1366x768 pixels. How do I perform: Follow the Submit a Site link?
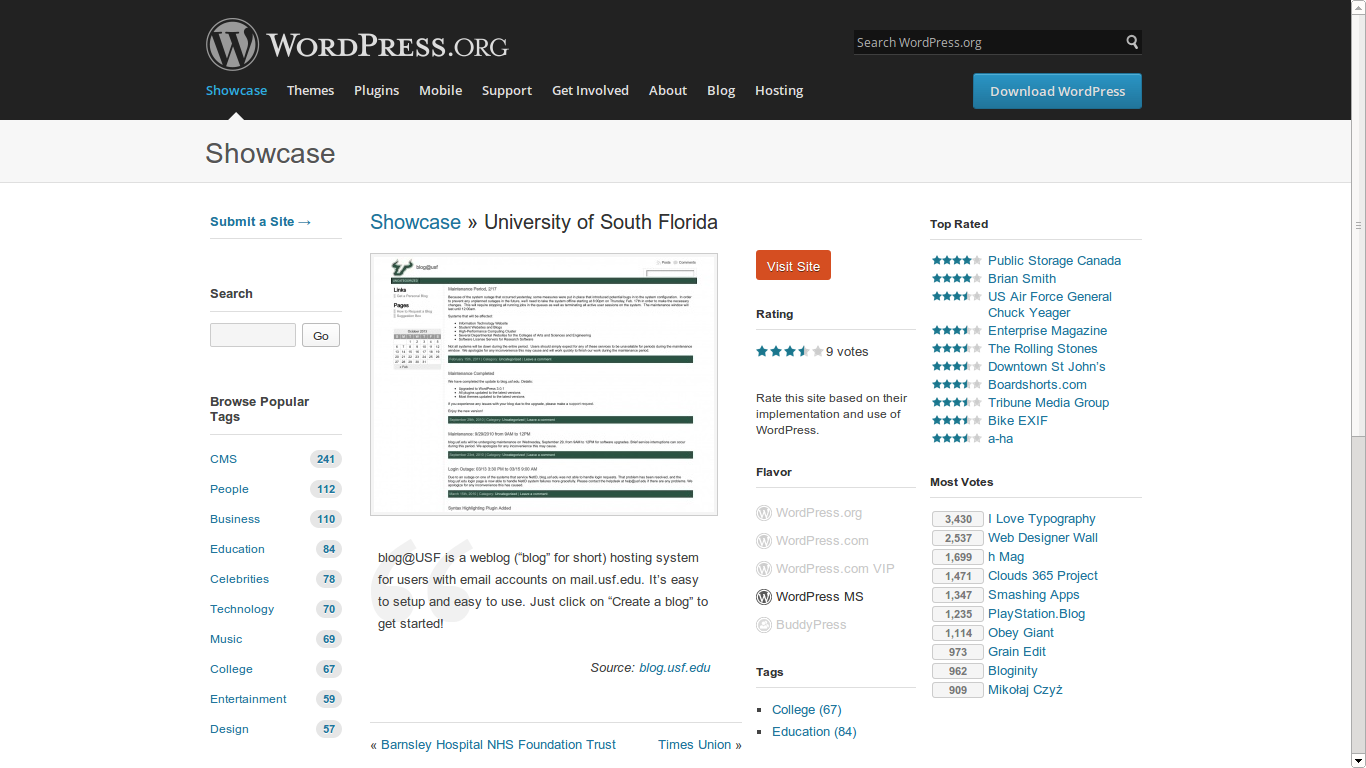[261, 222]
